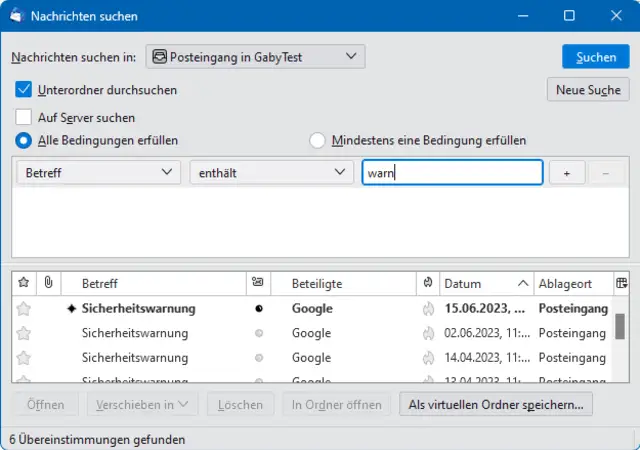Click Als virtuellen Ordner speichern button
The height and width of the screenshot is (450, 640).
point(496,405)
